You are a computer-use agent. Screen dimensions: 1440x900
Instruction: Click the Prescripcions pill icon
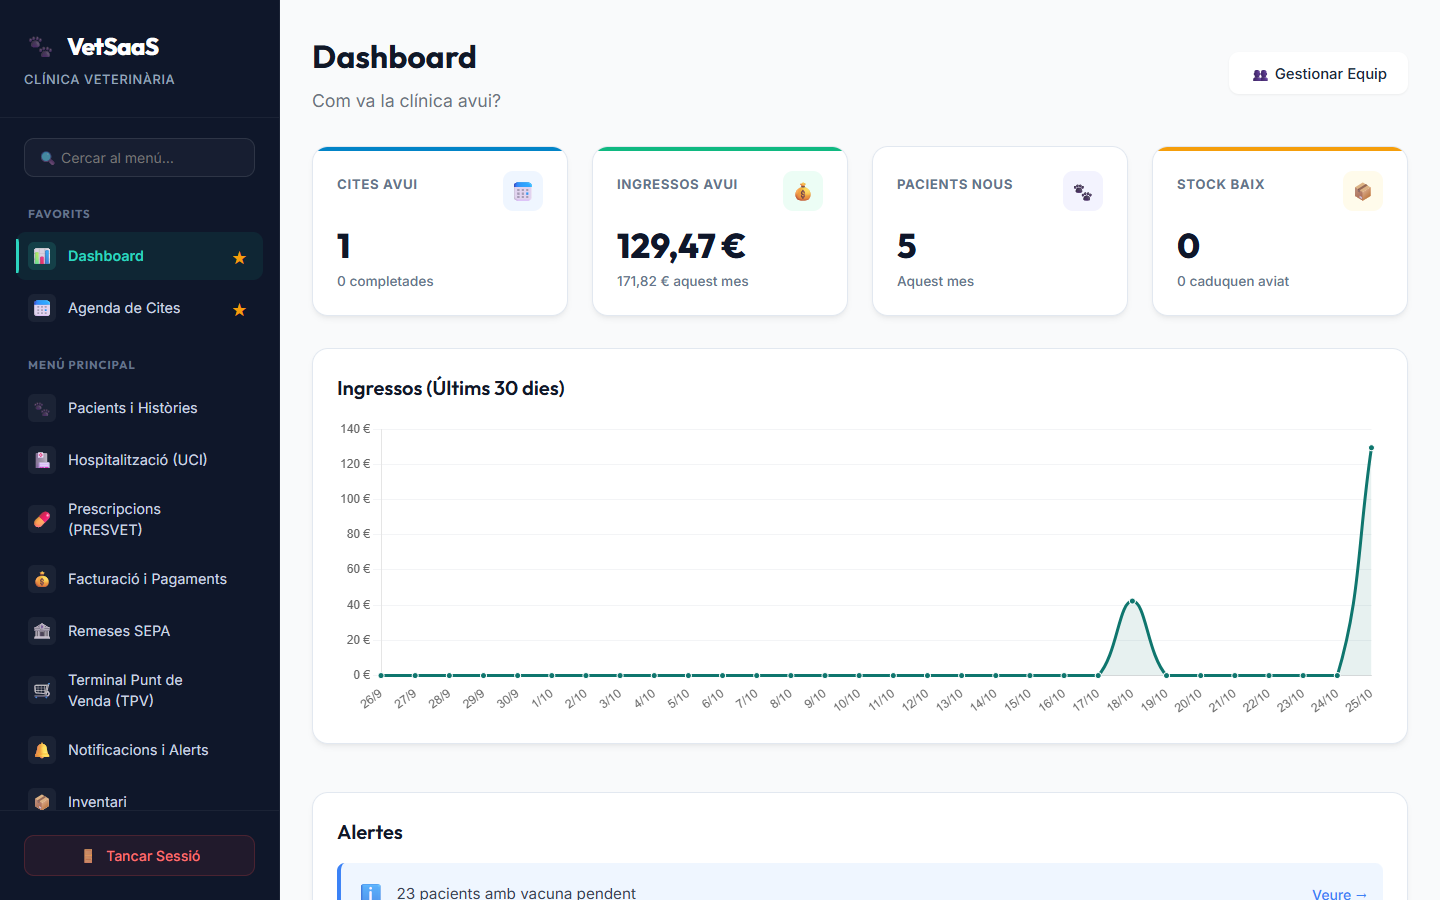pos(42,519)
